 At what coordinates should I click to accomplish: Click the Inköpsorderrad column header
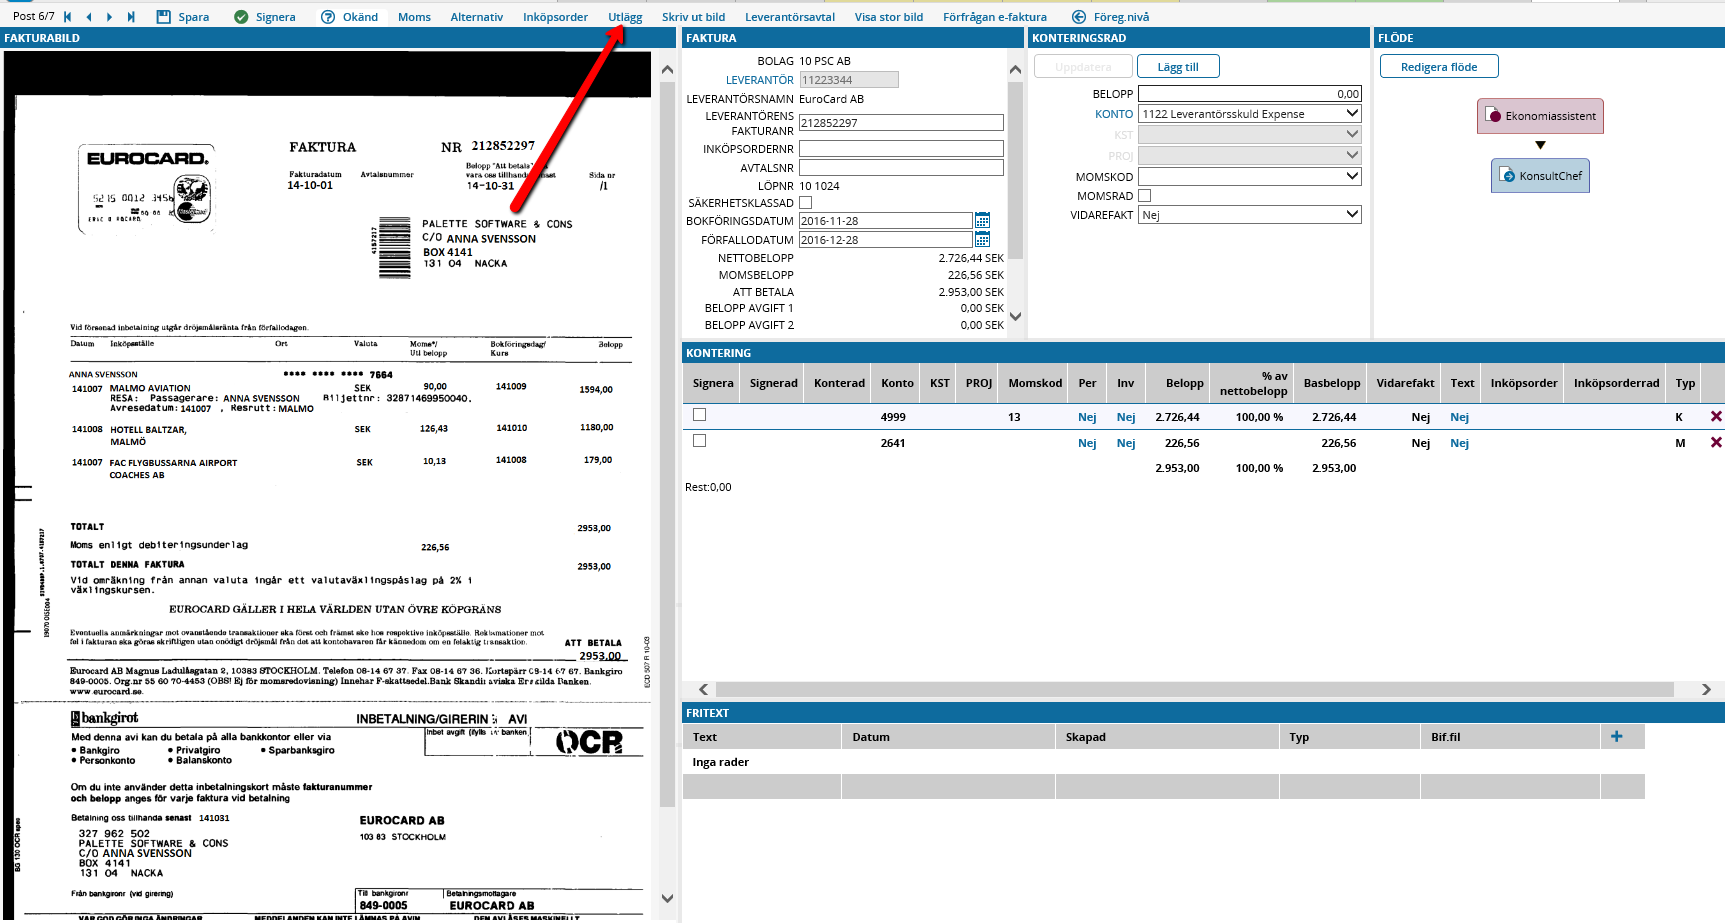point(1616,383)
